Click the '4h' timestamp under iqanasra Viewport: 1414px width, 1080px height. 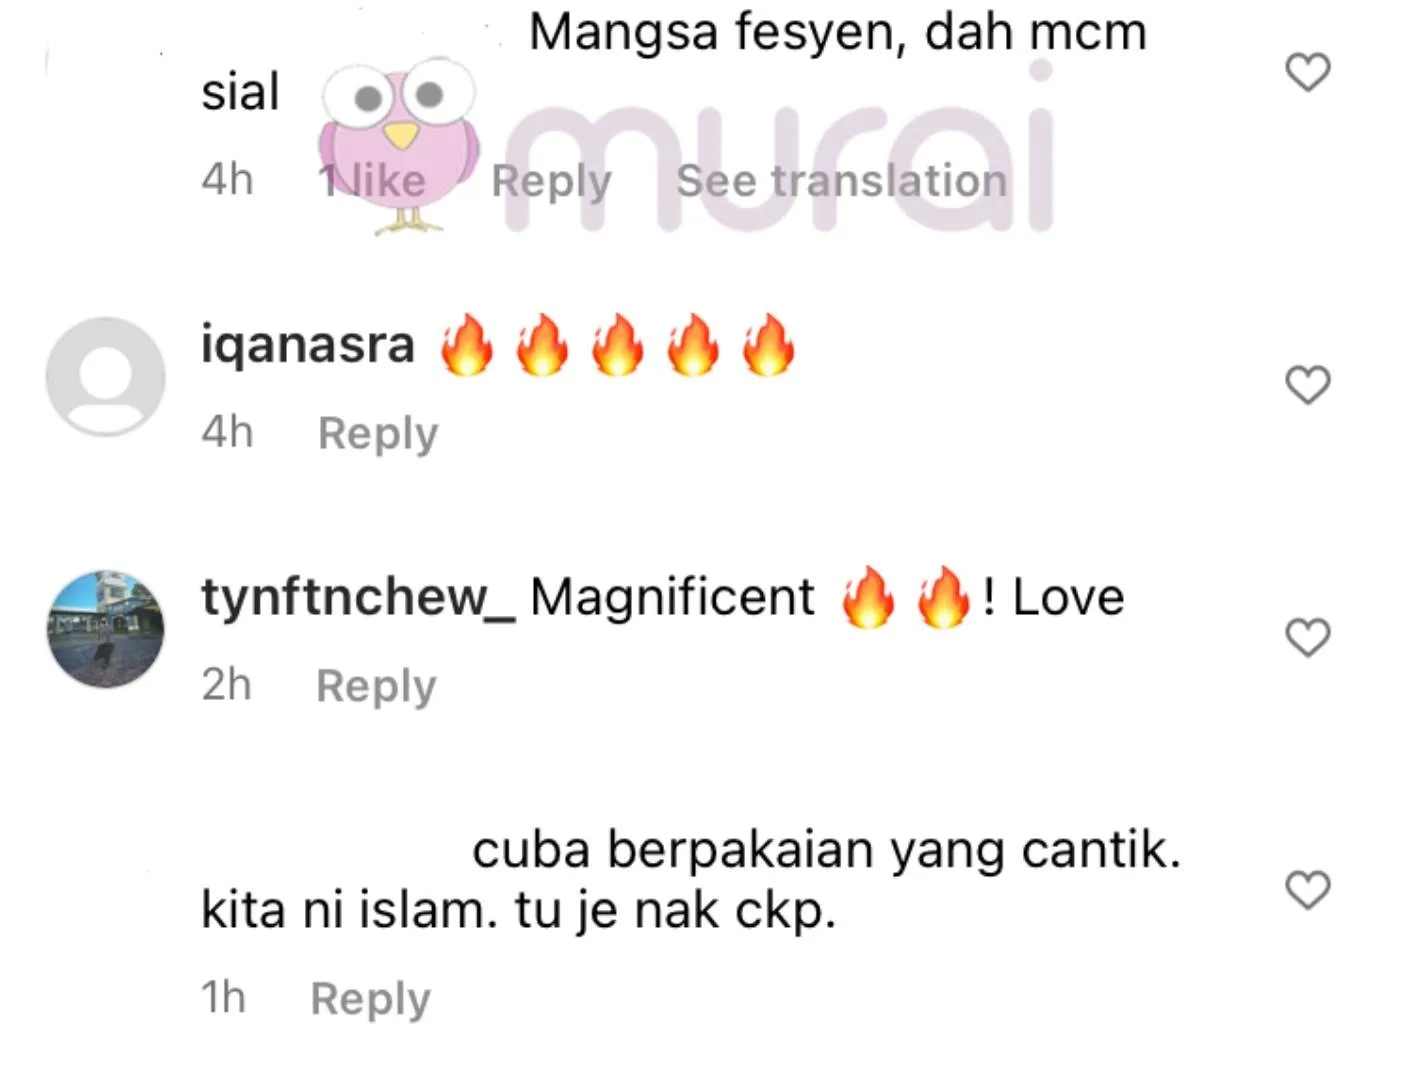point(227,433)
